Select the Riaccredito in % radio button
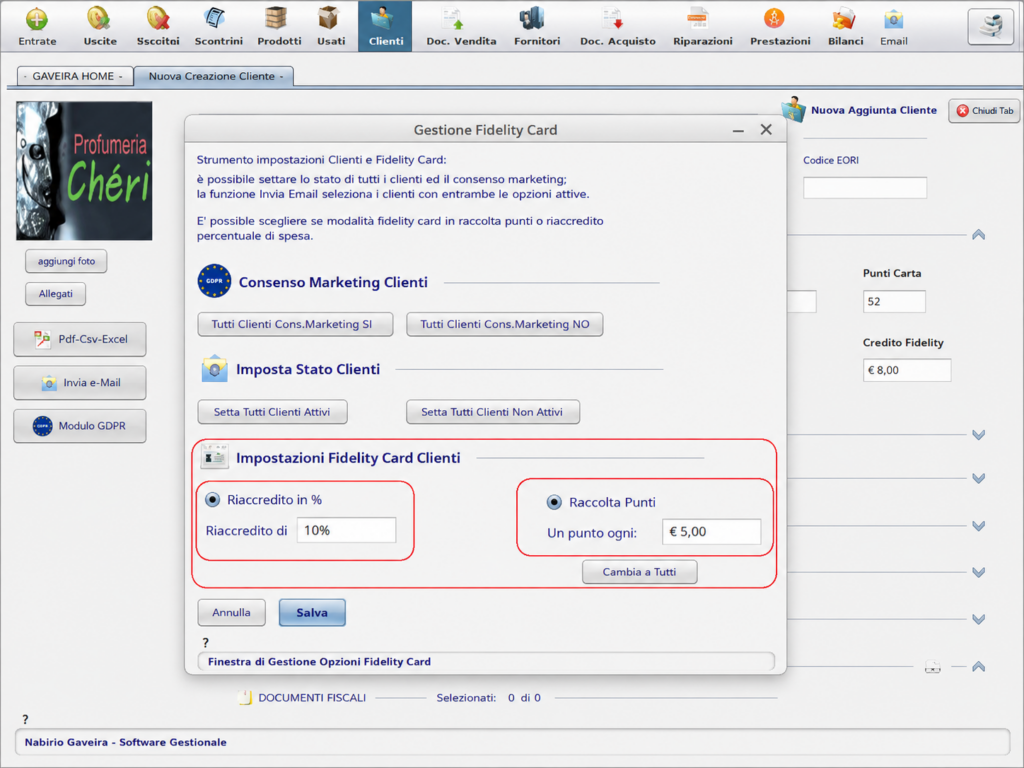1024x768 pixels. 212,500
